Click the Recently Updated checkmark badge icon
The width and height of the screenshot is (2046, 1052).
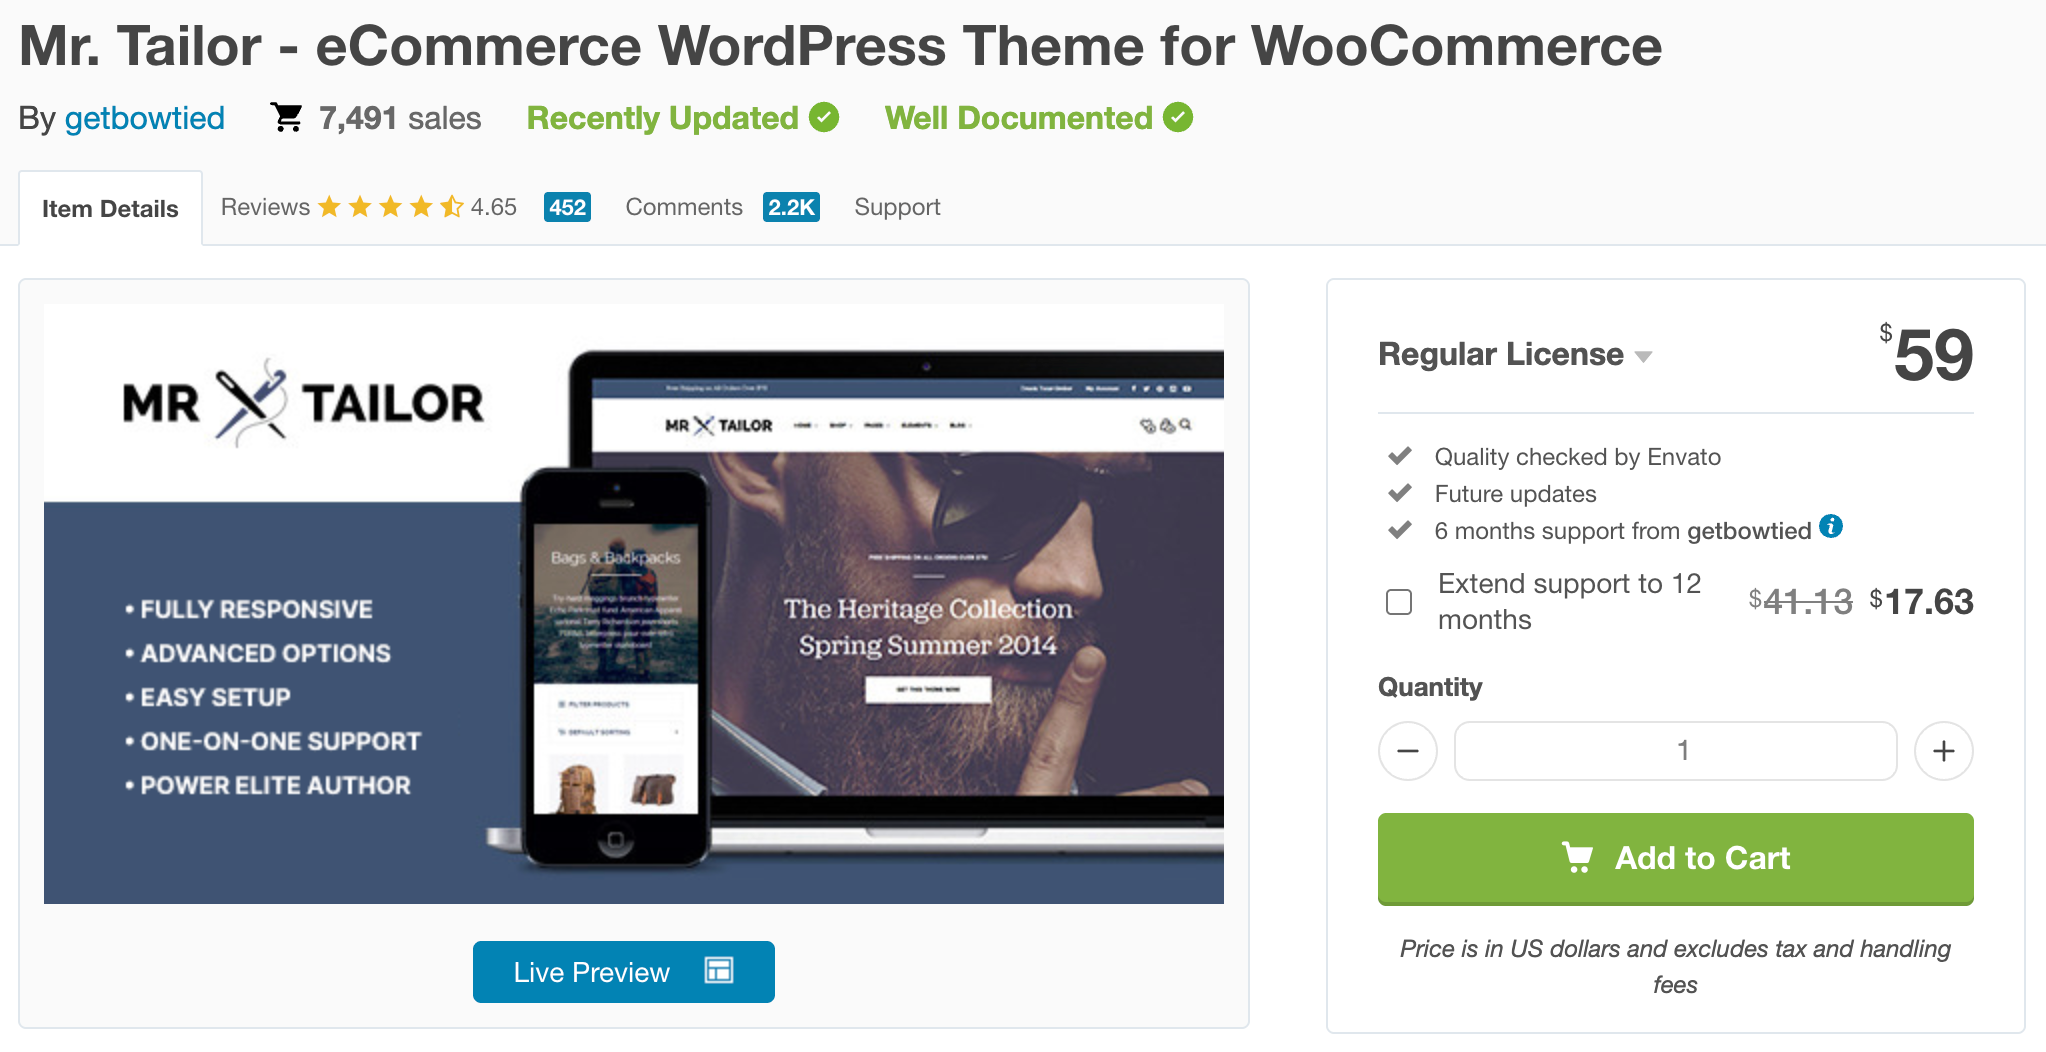click(x=824, y=117)
